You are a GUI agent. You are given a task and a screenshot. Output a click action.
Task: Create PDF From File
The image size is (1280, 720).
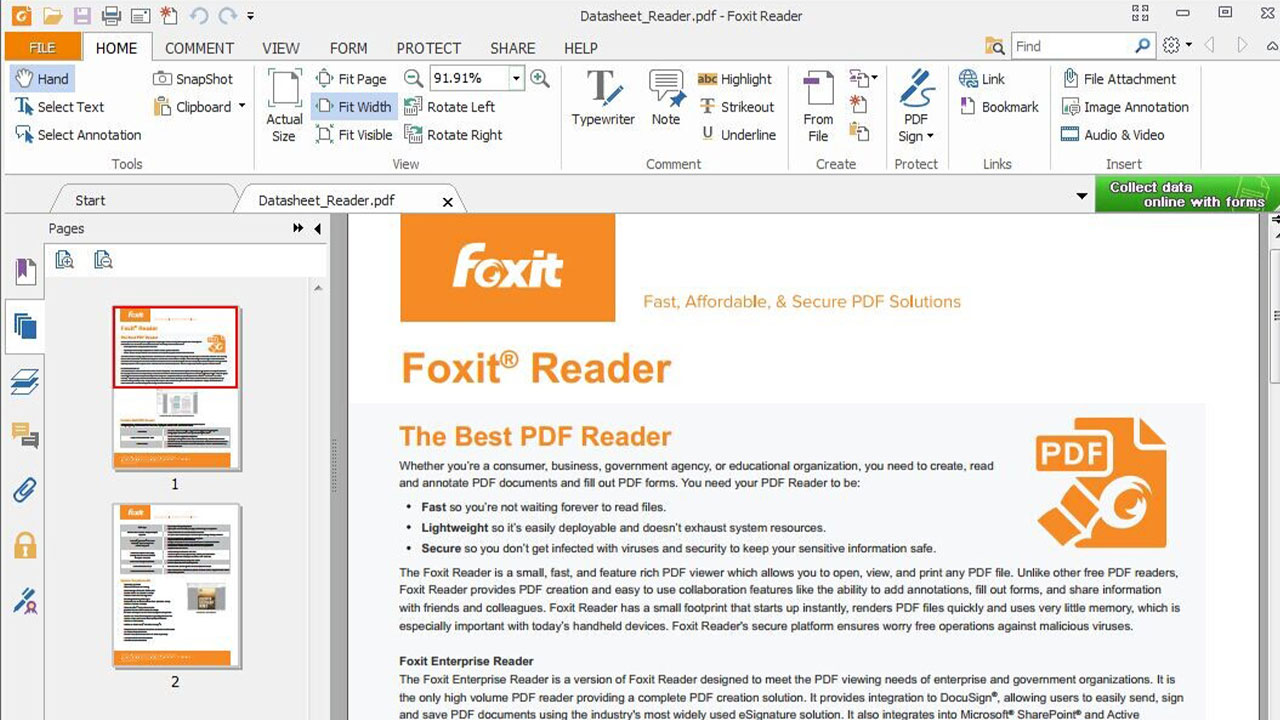click(818, 103)
